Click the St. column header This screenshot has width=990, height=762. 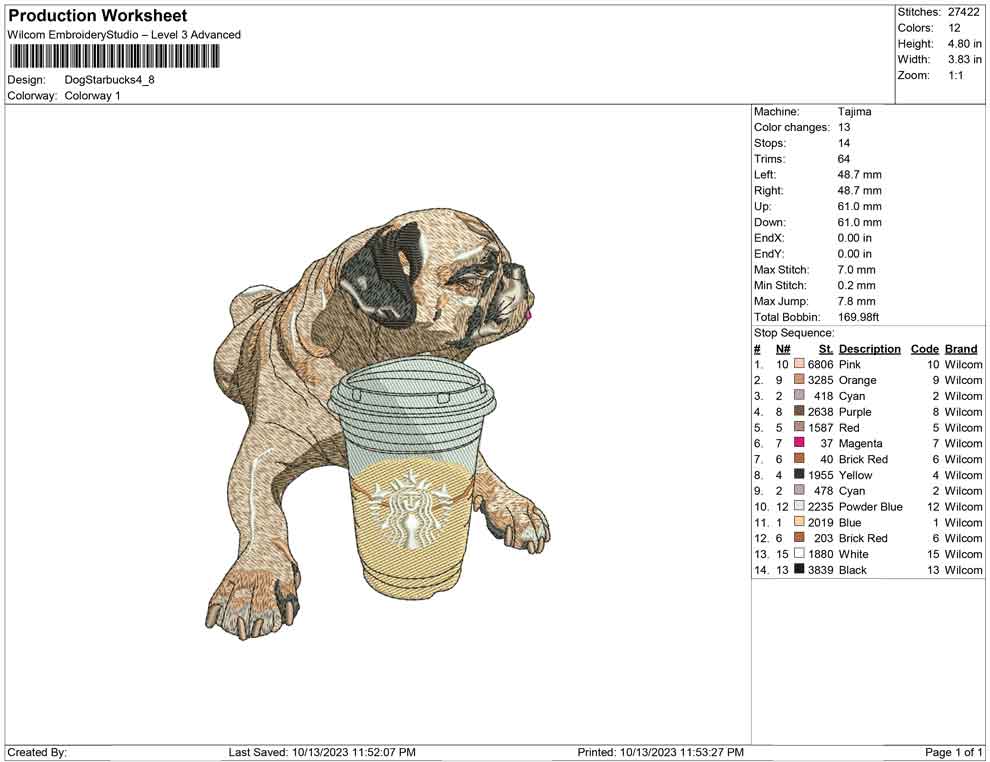point(826,349)
